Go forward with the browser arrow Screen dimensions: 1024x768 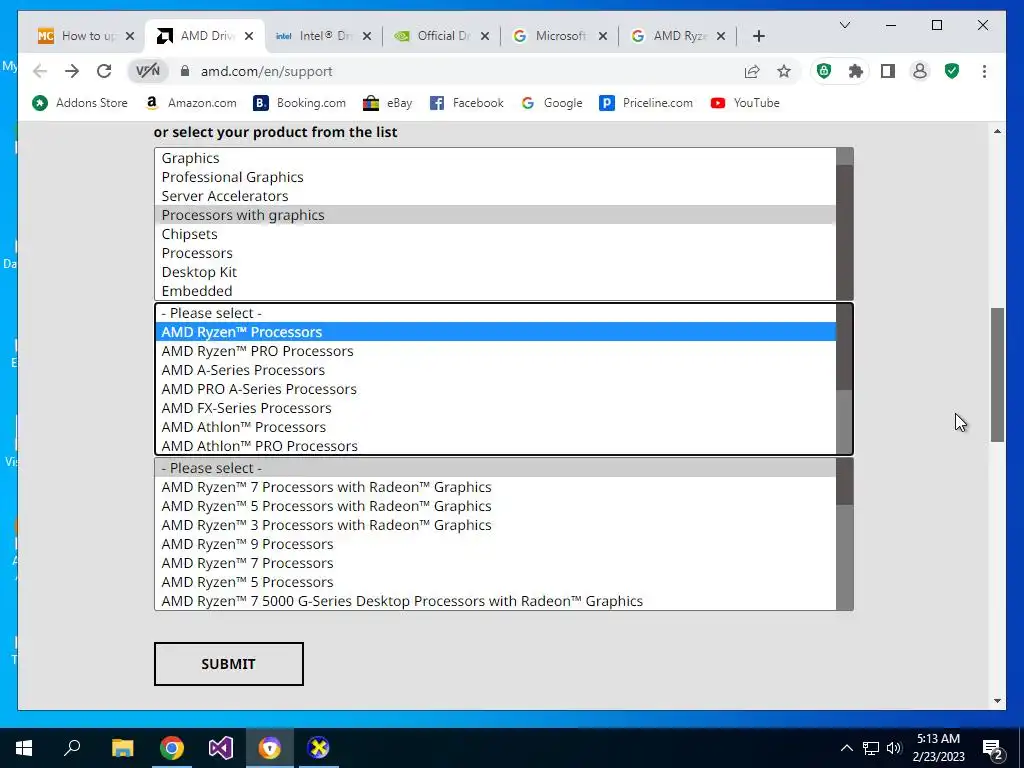coord(72,71)
